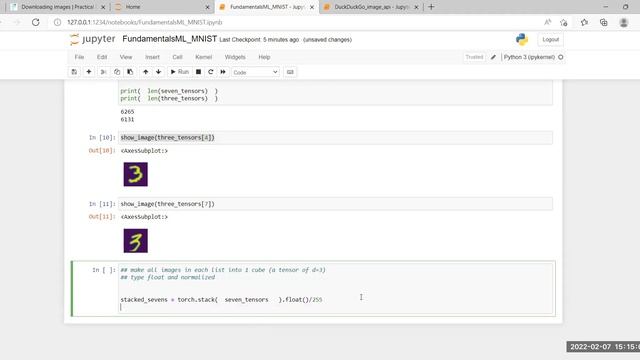Click the kernel idle circle indicator
This screenshot has height=360, width=640.
tap(561, 57)
